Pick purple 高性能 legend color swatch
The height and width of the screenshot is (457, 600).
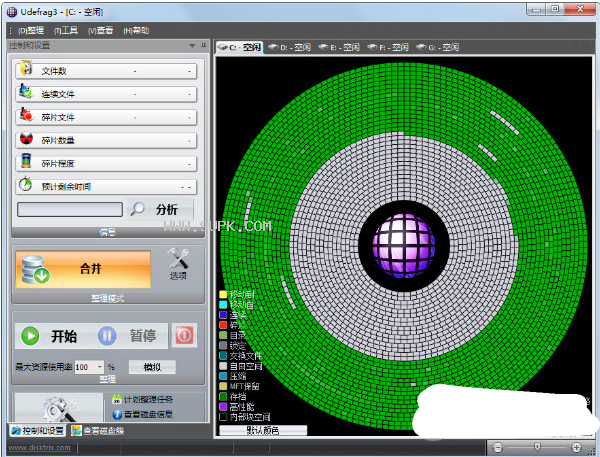tap(223, 406)
